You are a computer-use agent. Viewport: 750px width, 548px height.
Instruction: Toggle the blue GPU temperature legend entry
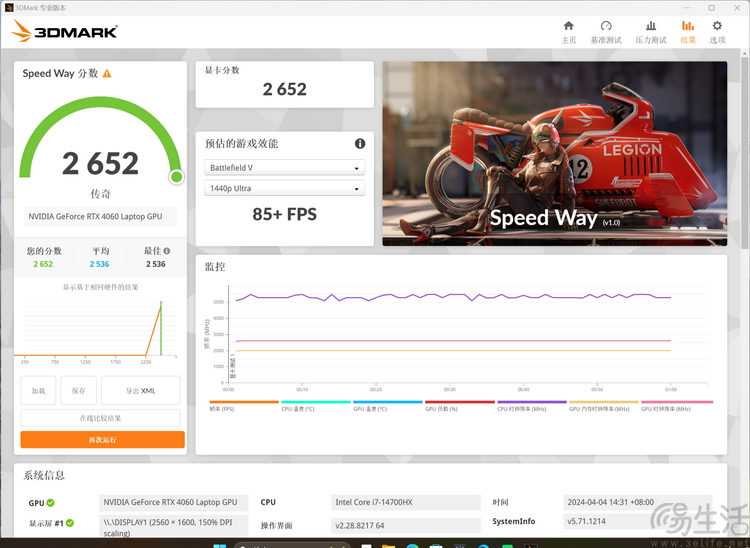click(387, 406)
